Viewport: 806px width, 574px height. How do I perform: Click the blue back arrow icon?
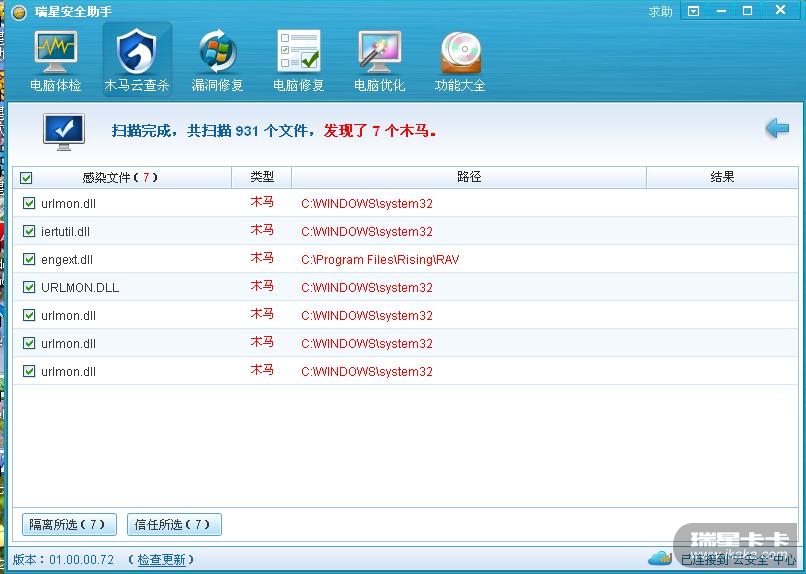[x=777, y=128]
